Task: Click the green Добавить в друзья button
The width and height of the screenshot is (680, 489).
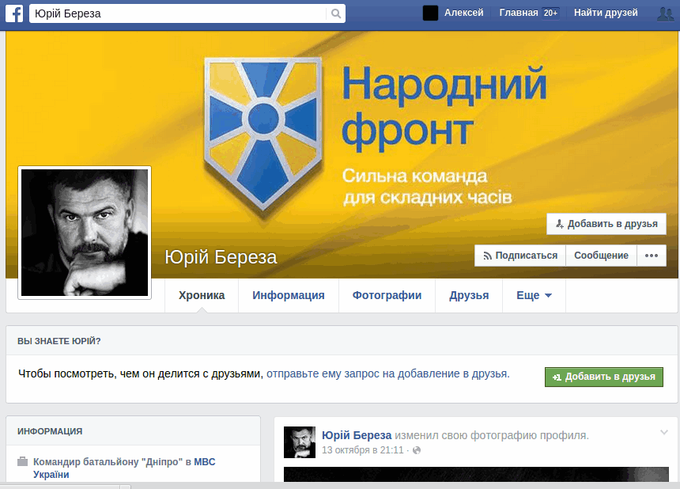Action: (604, 377)
